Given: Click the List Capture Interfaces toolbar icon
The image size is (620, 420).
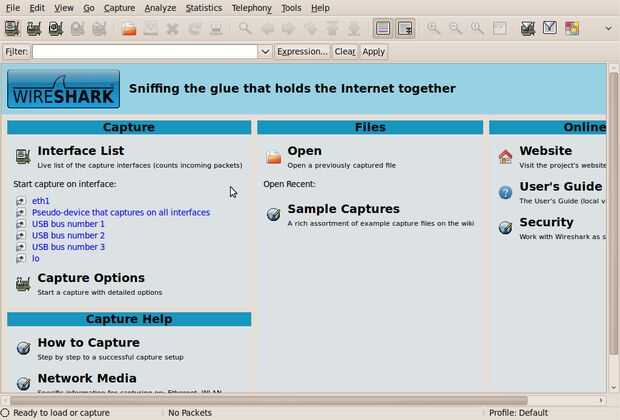Looking at the screenshot, I should pyautogui.click(x=12, y=28).
